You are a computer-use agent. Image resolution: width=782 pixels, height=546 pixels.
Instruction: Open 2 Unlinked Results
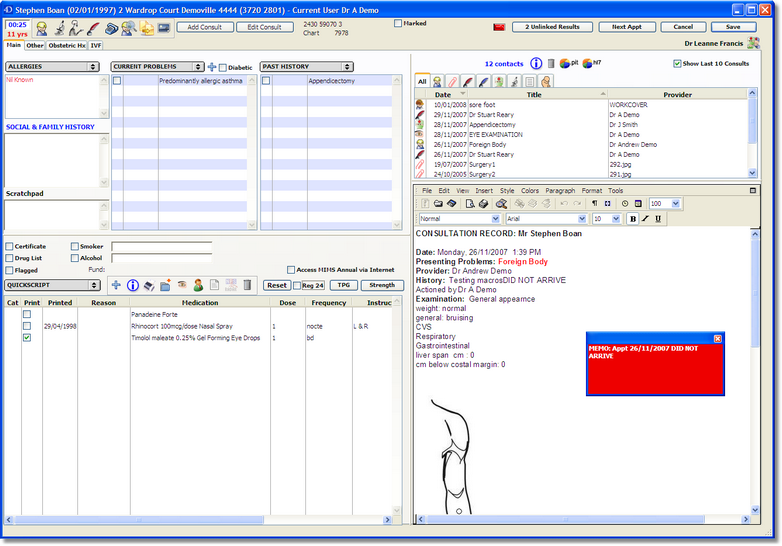pyautogui.click(x=552, y=27)
